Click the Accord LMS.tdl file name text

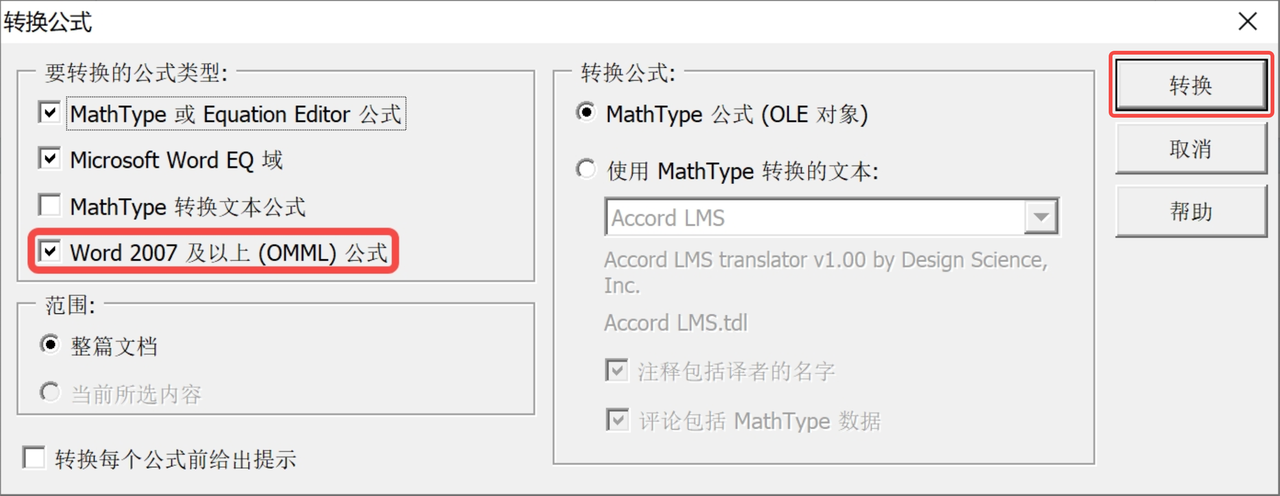(676, 323)
